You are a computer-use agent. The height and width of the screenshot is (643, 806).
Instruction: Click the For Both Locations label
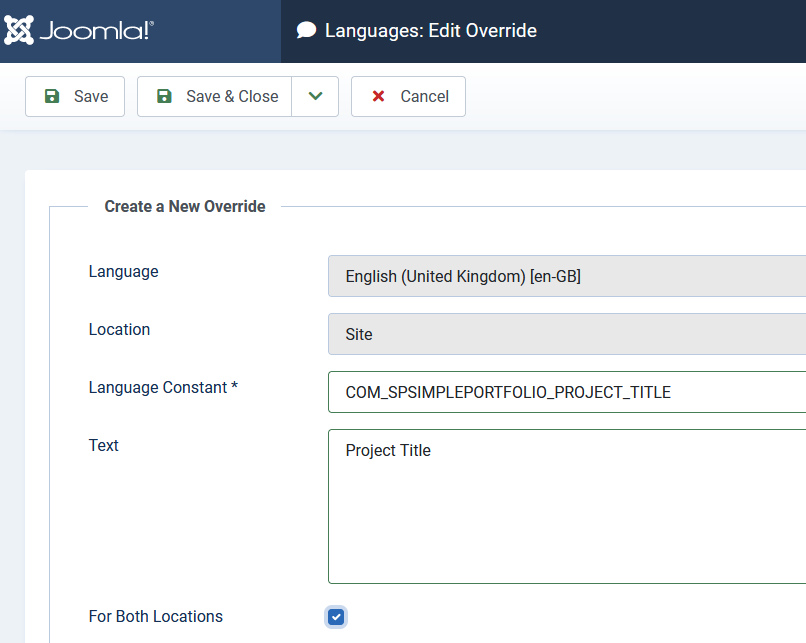(x=156, y=617)
